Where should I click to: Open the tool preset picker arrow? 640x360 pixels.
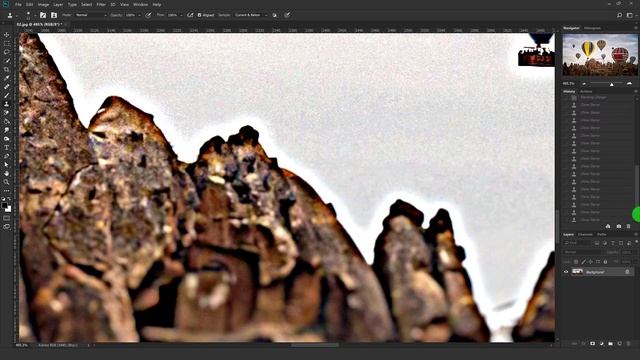click(x=17, y=15)
